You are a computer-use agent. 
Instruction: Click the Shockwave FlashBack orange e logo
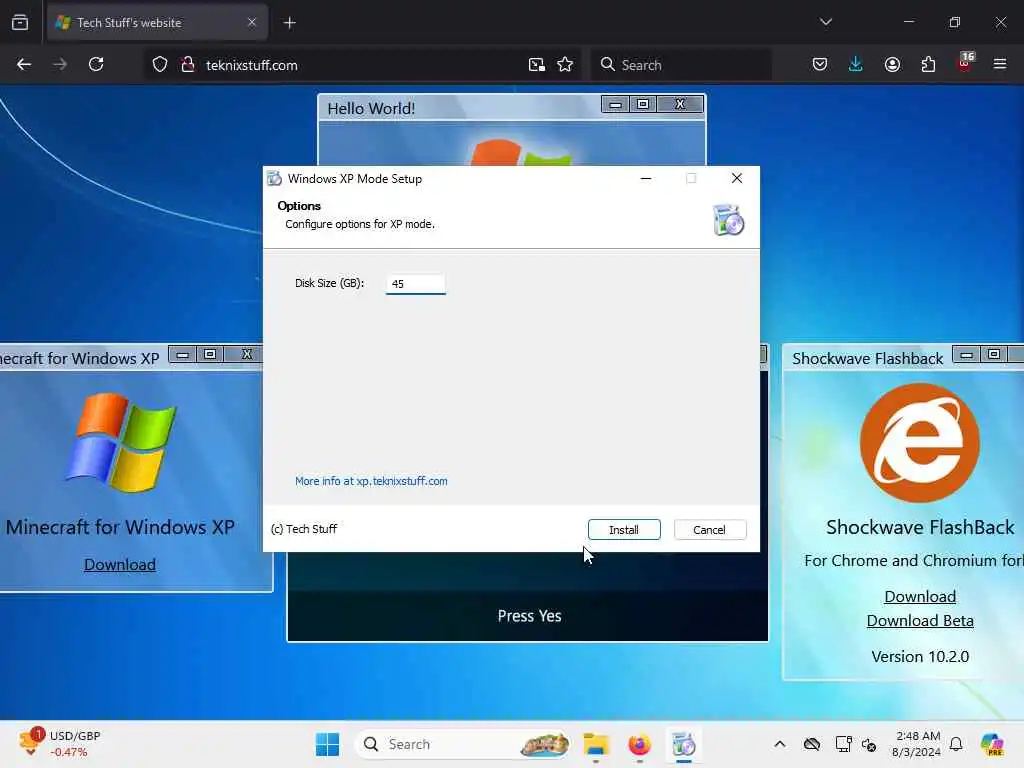click(920, 443)
